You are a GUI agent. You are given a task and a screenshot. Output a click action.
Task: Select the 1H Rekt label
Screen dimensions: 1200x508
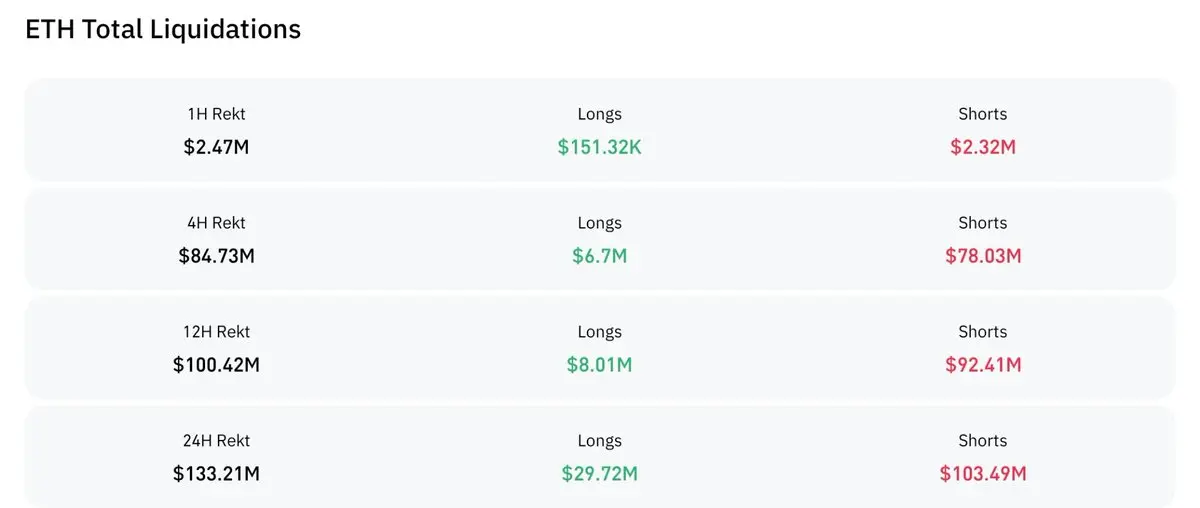[216, 114]
